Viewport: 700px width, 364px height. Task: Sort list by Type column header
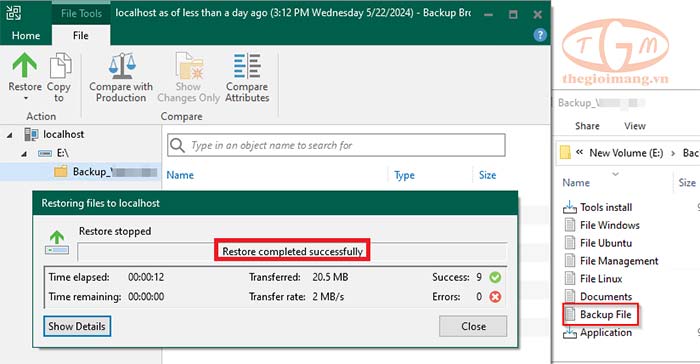(404, 175)
